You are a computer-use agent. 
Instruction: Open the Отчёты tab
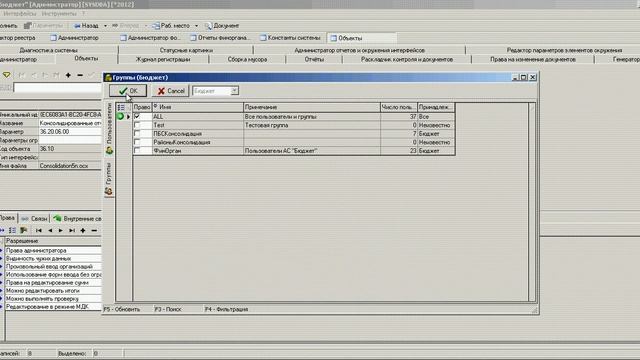314,60
